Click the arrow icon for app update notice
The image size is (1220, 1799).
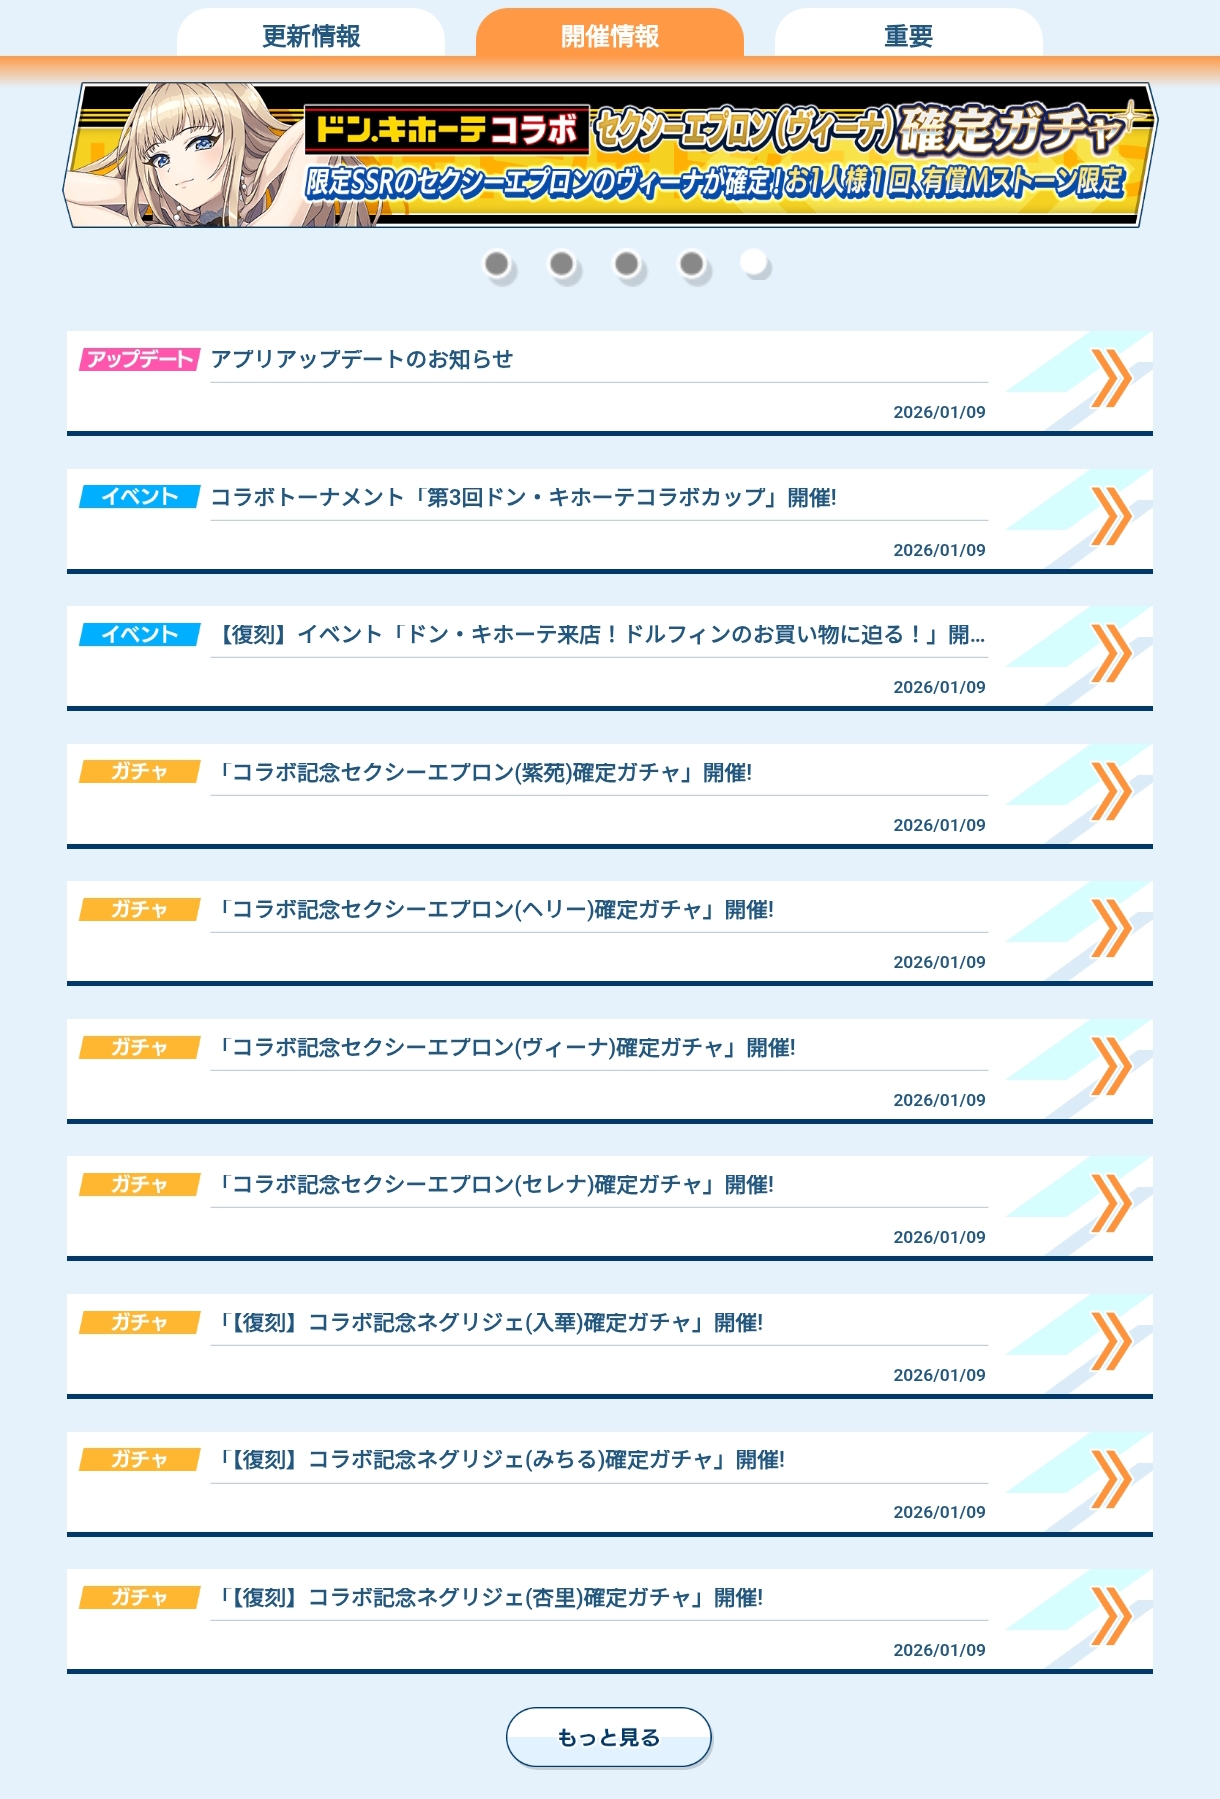pyautogui.click(x=1110, y=379)
